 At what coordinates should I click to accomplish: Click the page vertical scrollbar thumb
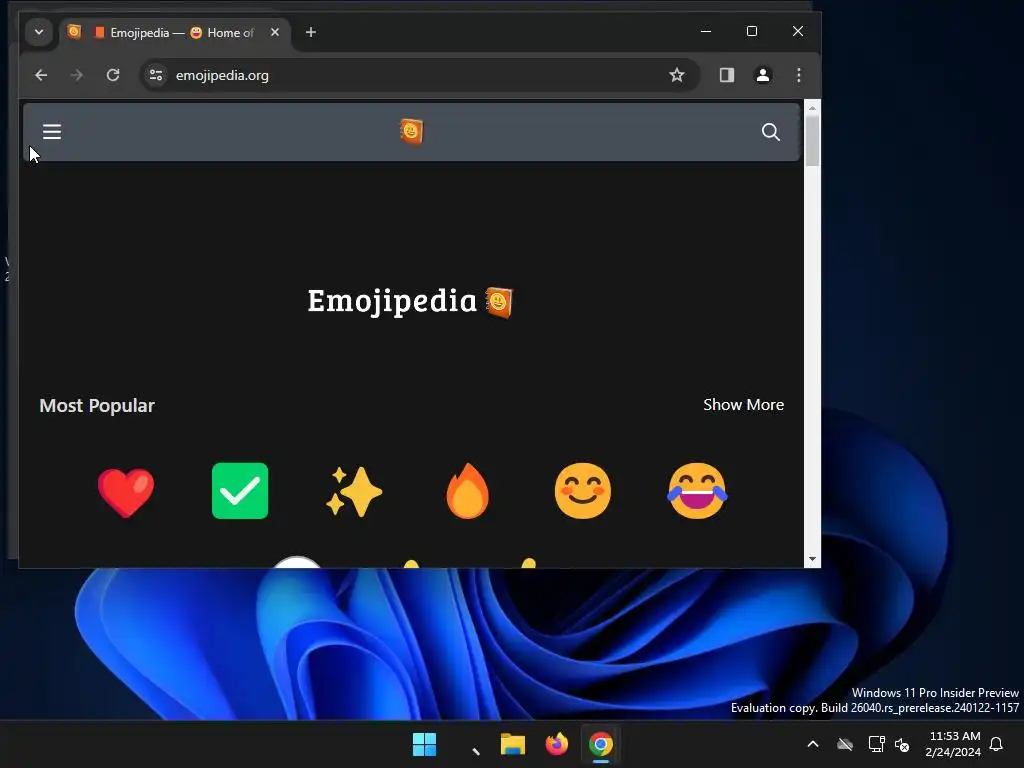coord(812,140)
